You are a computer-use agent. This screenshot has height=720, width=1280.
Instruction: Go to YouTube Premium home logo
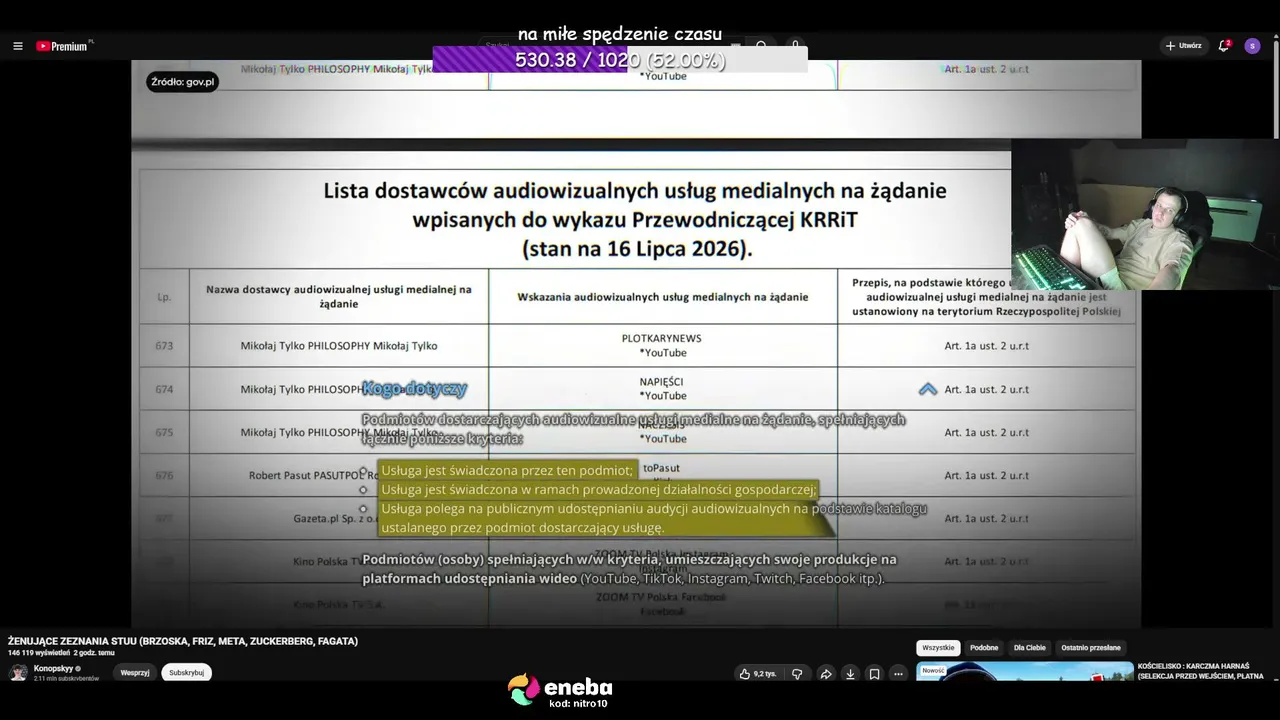[x=63, y=46]
